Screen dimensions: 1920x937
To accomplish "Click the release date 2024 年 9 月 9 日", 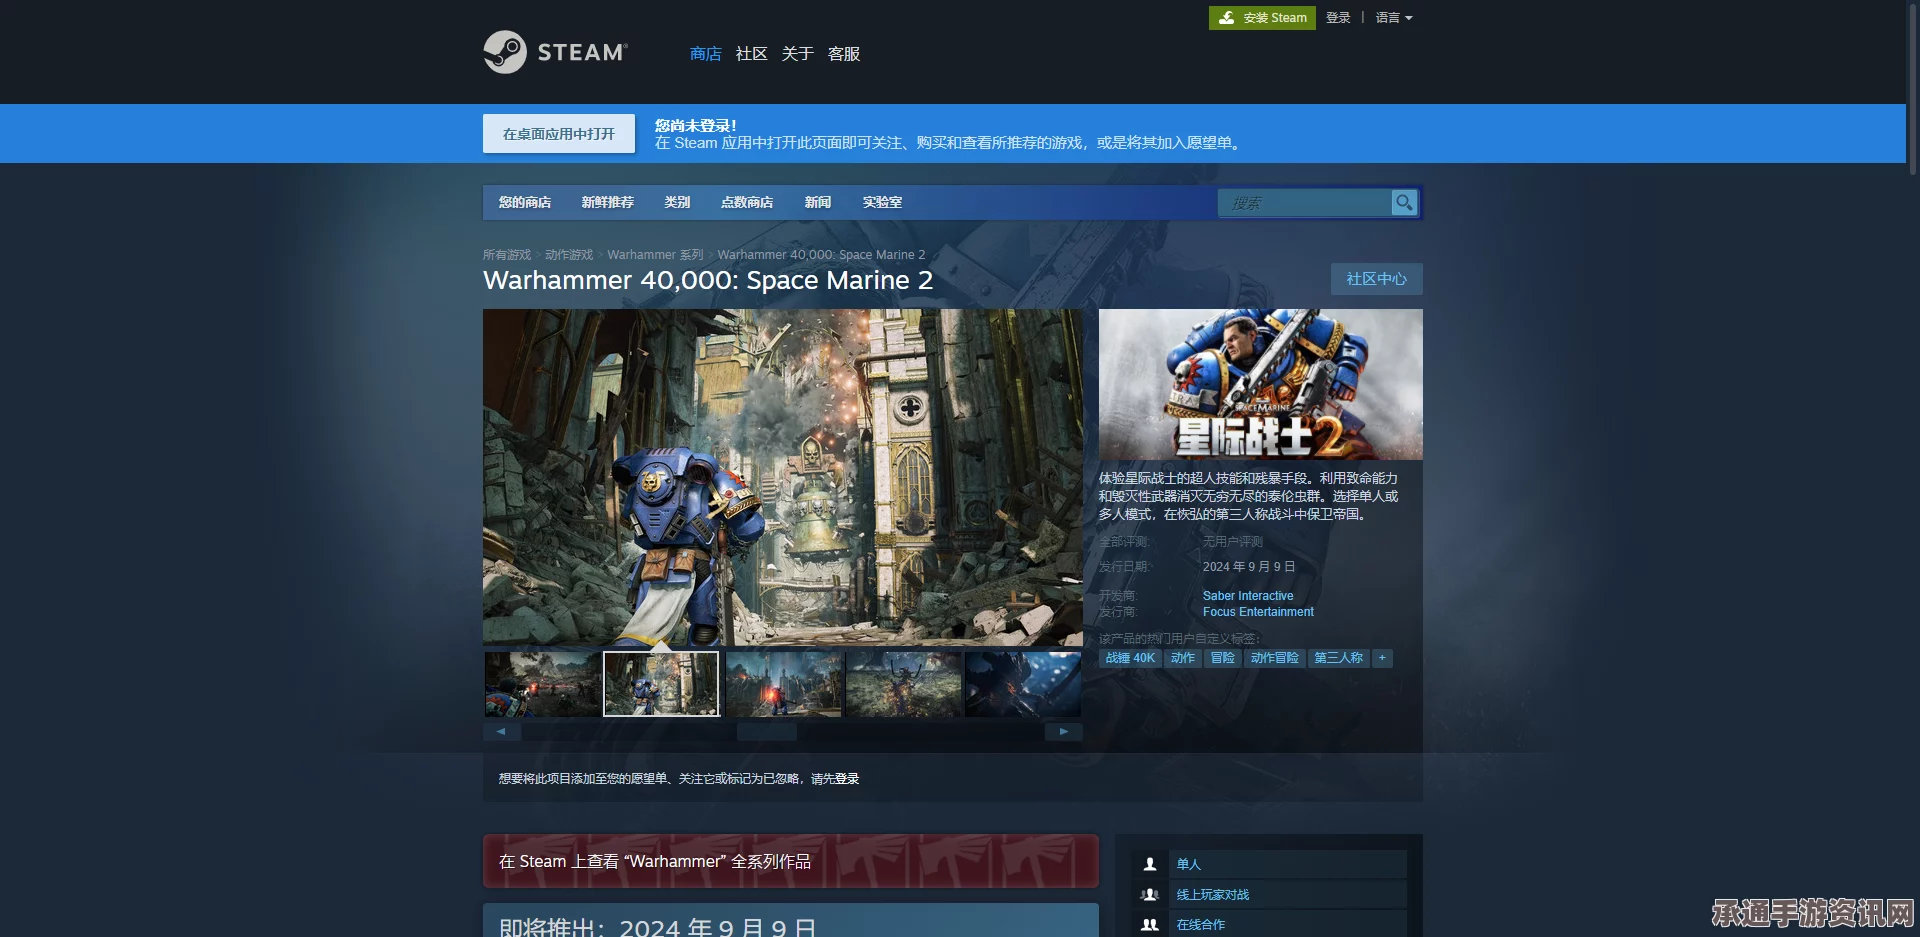I will point(1249,567).
